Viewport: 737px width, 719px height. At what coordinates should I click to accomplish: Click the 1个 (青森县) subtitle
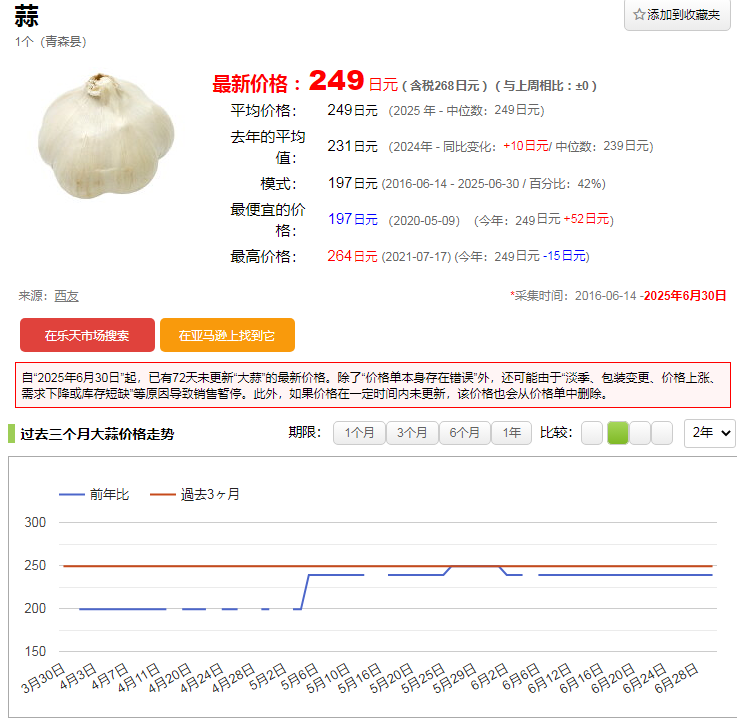[50, 42]
